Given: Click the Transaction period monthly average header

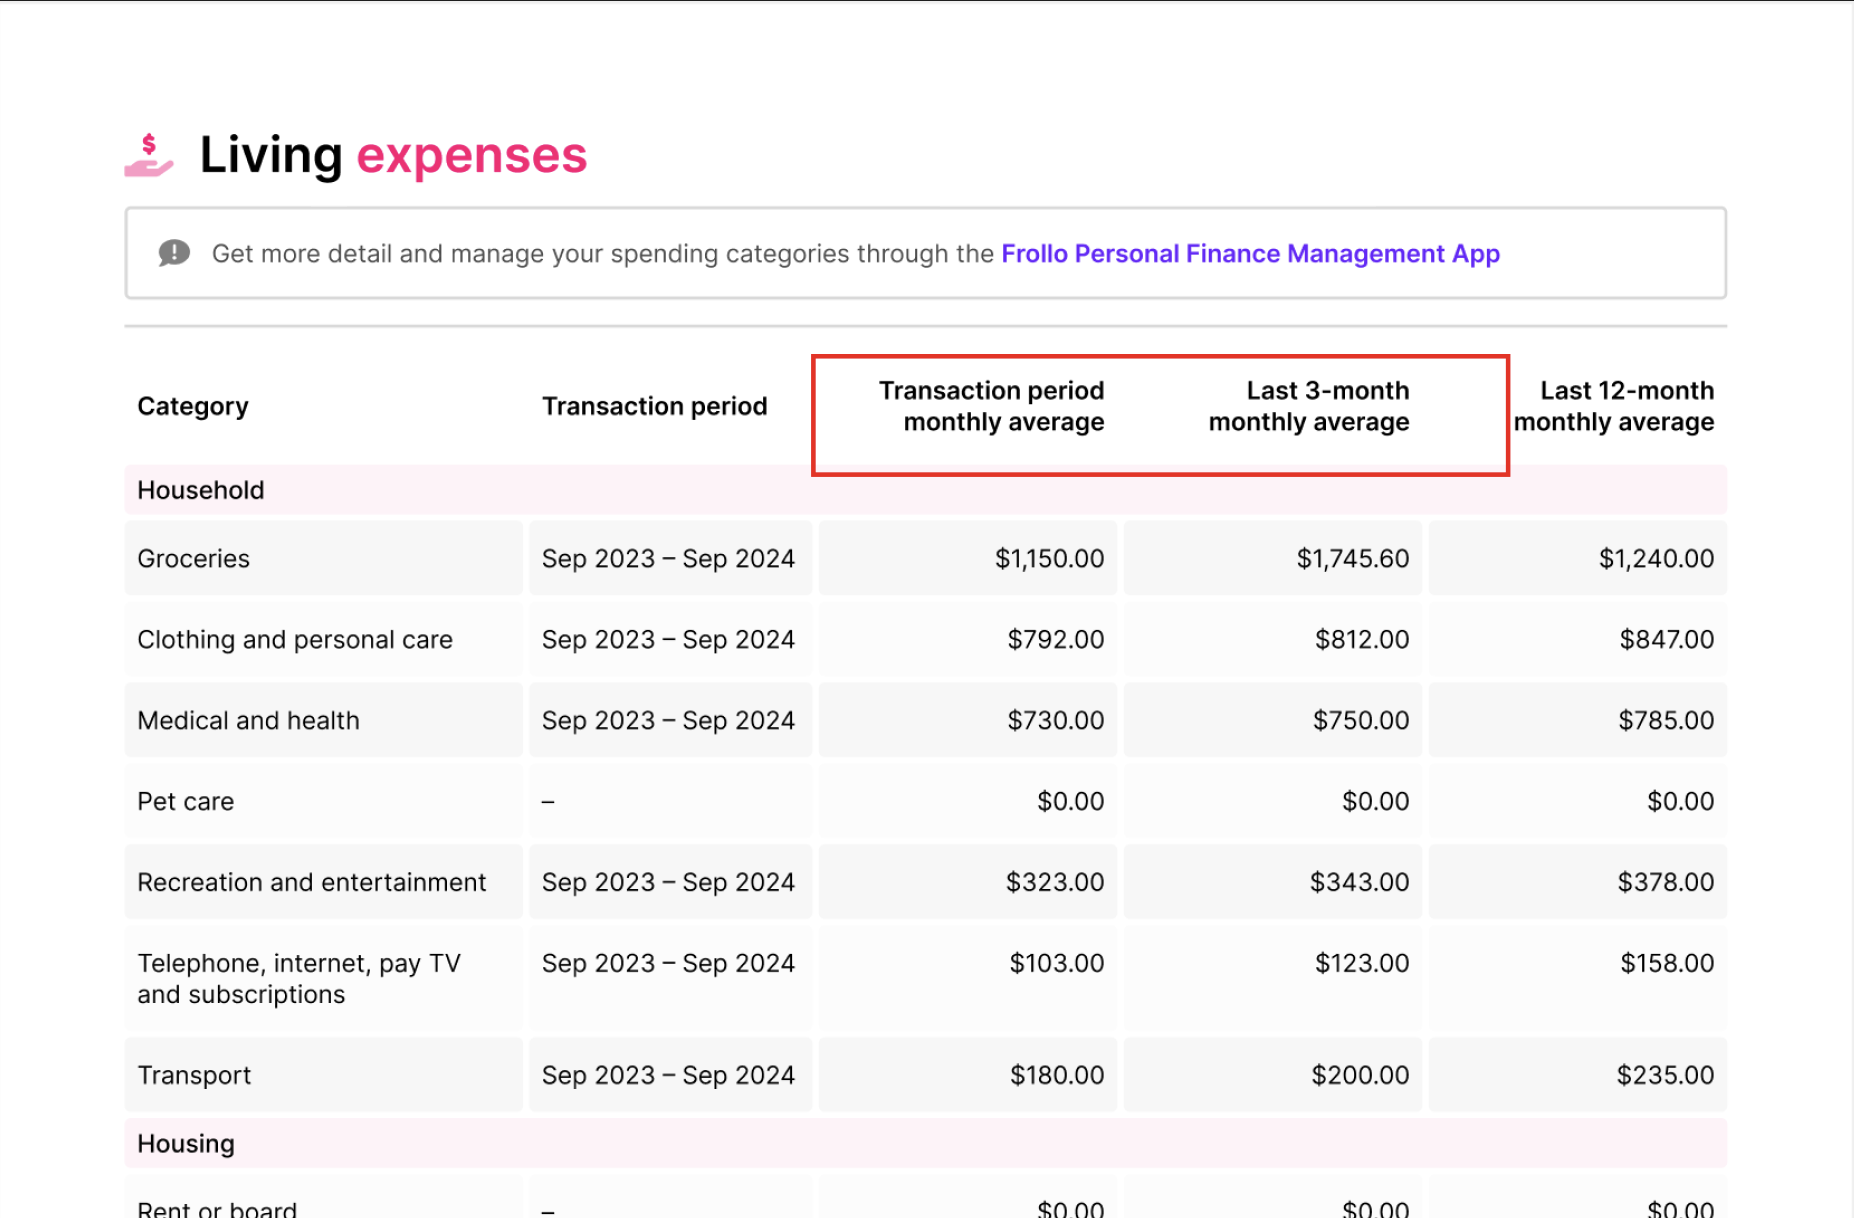Looking at the screenshot, I should tap(990, 406).
